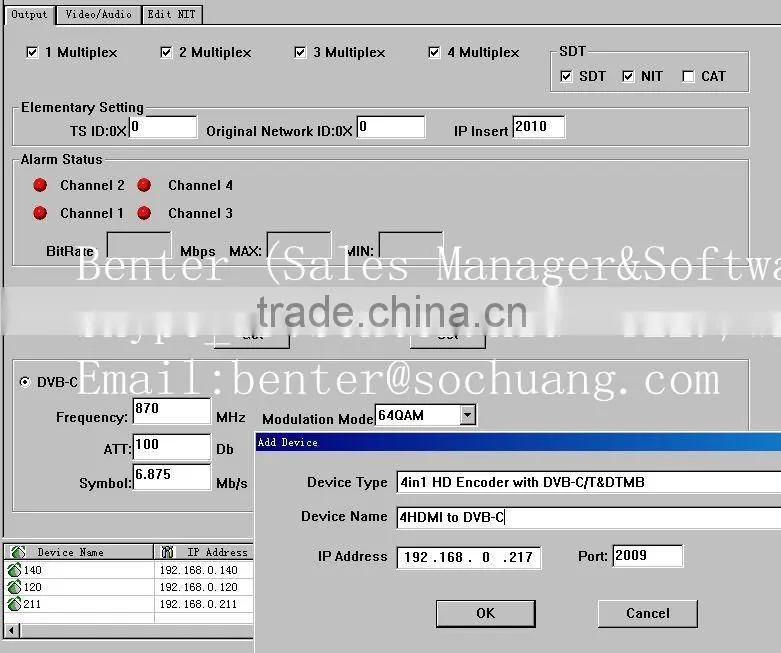Confirm Add Device with OK
Image resolution: width=781 pixels, height=653 pixels.
(x=486, y=613)
